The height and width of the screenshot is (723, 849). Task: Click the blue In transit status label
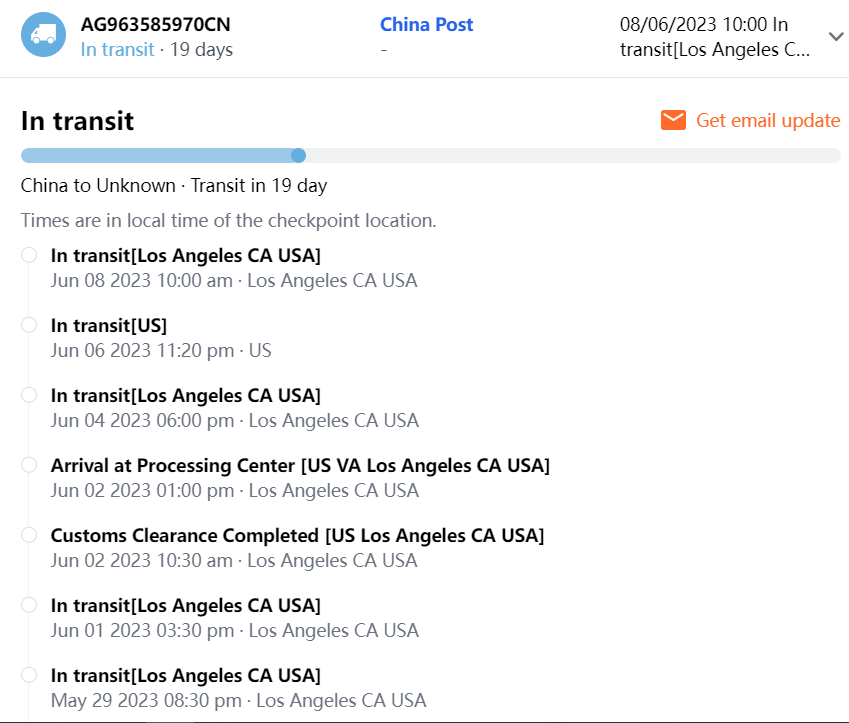coord(117,49)
